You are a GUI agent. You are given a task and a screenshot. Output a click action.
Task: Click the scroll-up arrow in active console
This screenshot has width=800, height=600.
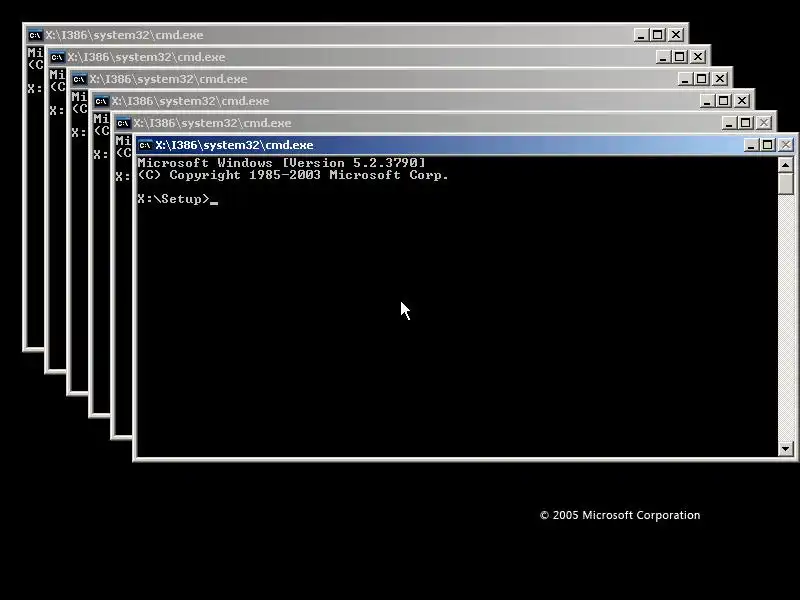tap(785, 165)
